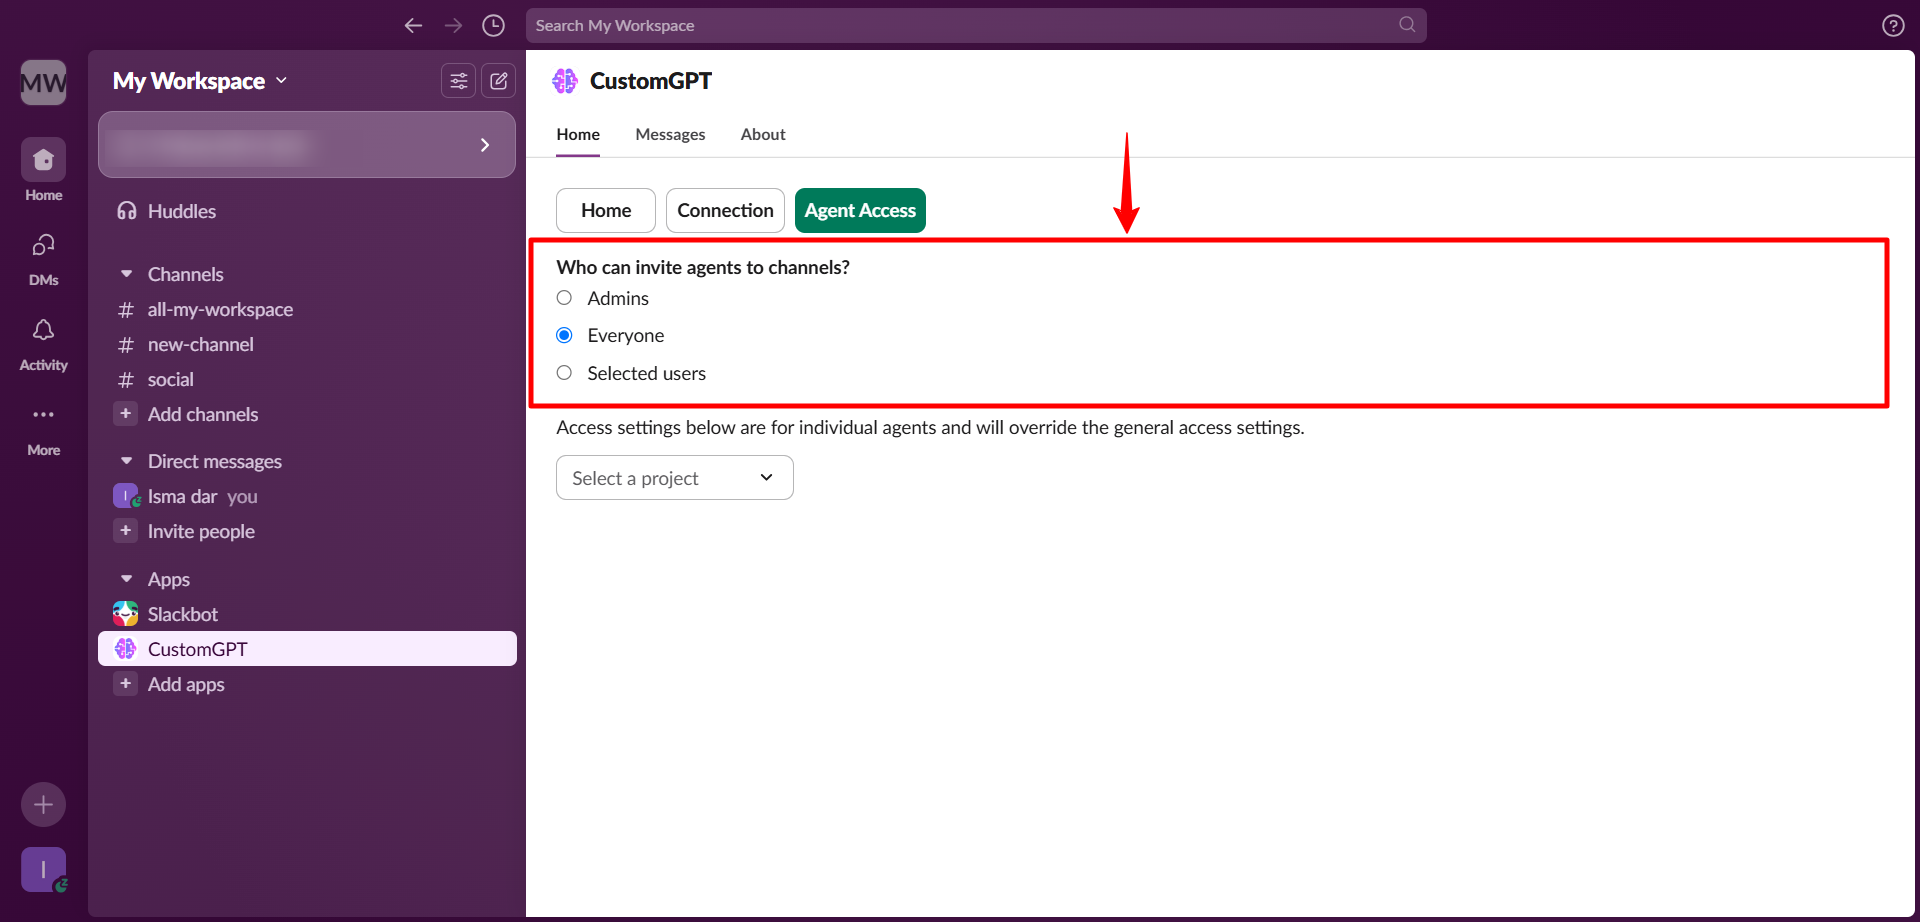Open the history clock icon
The width and height of the screenshot is (1920, 922).
tap(493, 26)
